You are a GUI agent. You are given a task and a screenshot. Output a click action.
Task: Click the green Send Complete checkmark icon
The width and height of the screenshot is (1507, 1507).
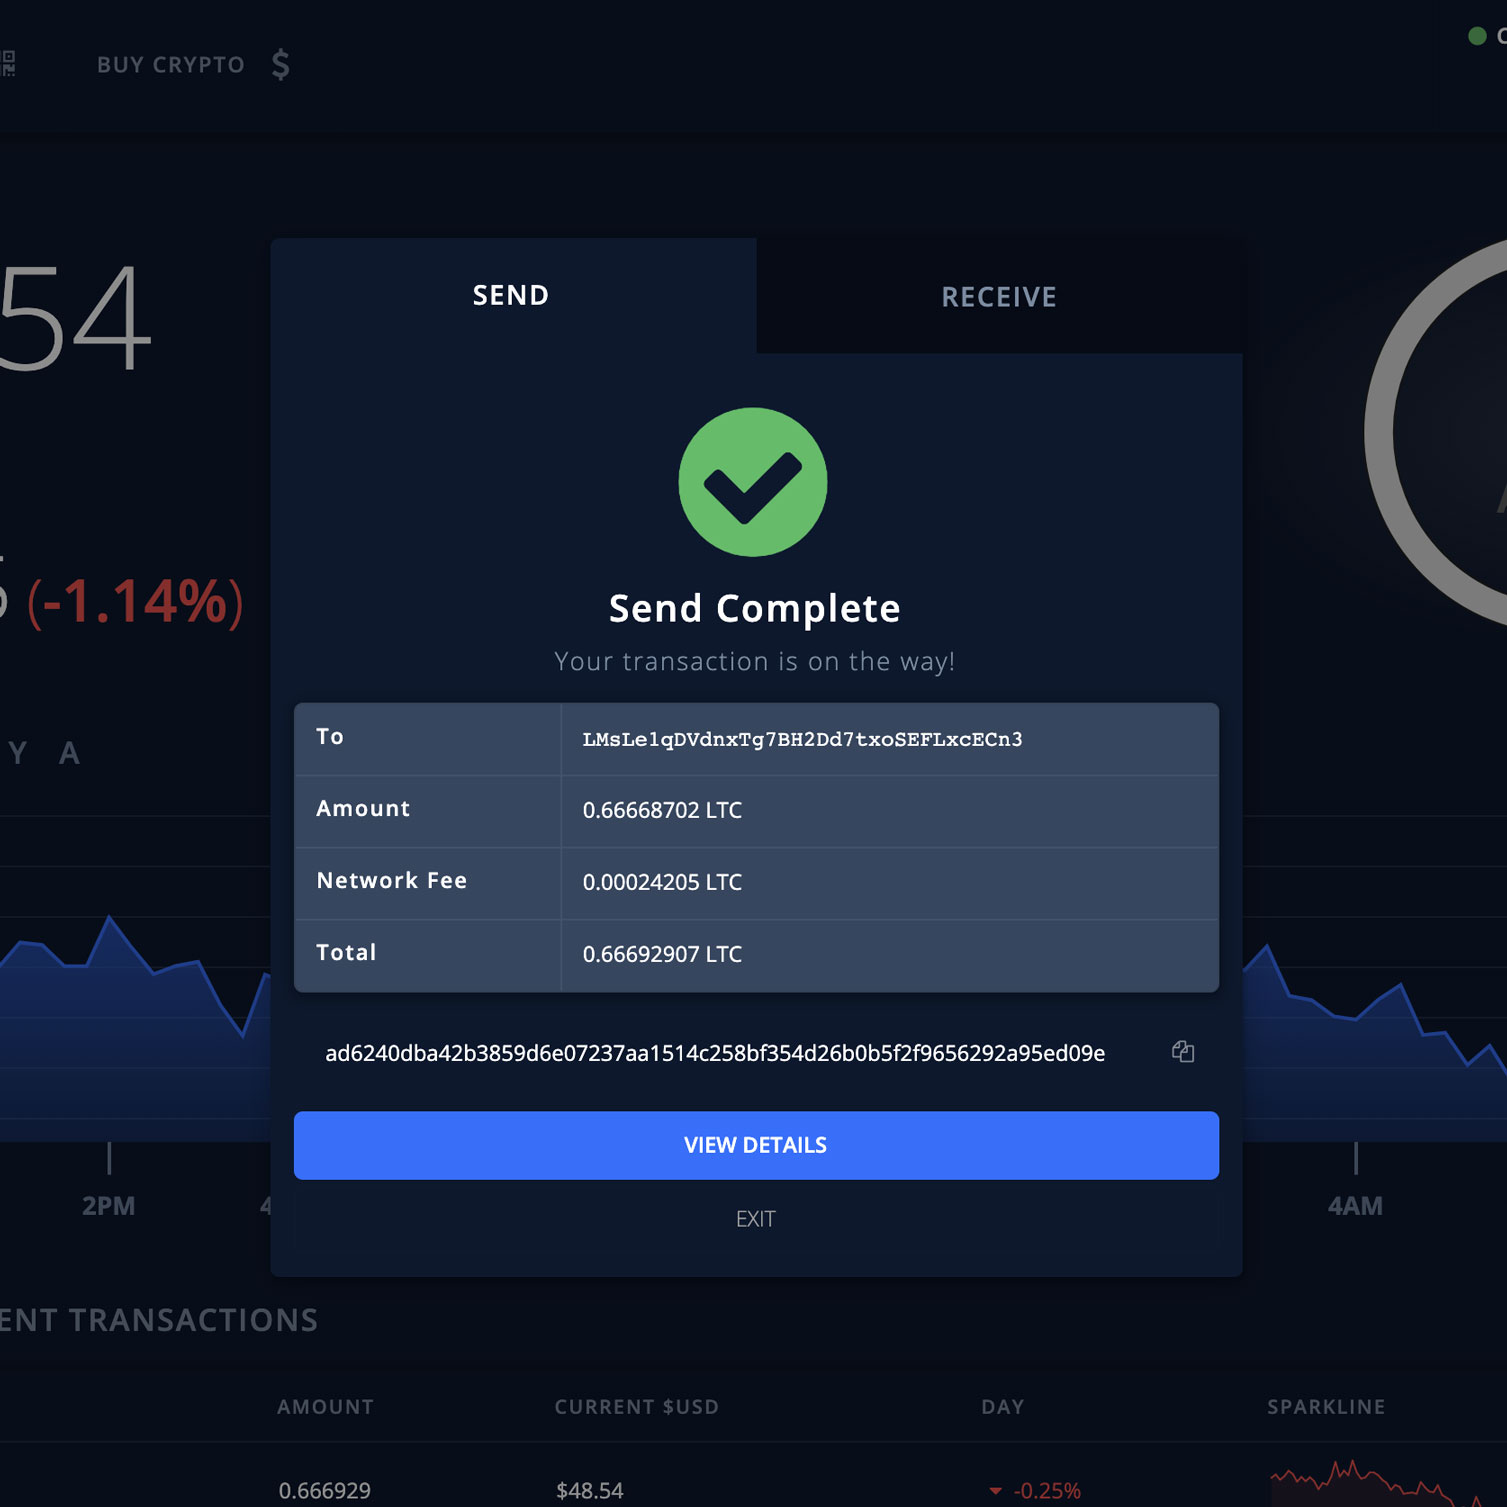pos(753,482)
